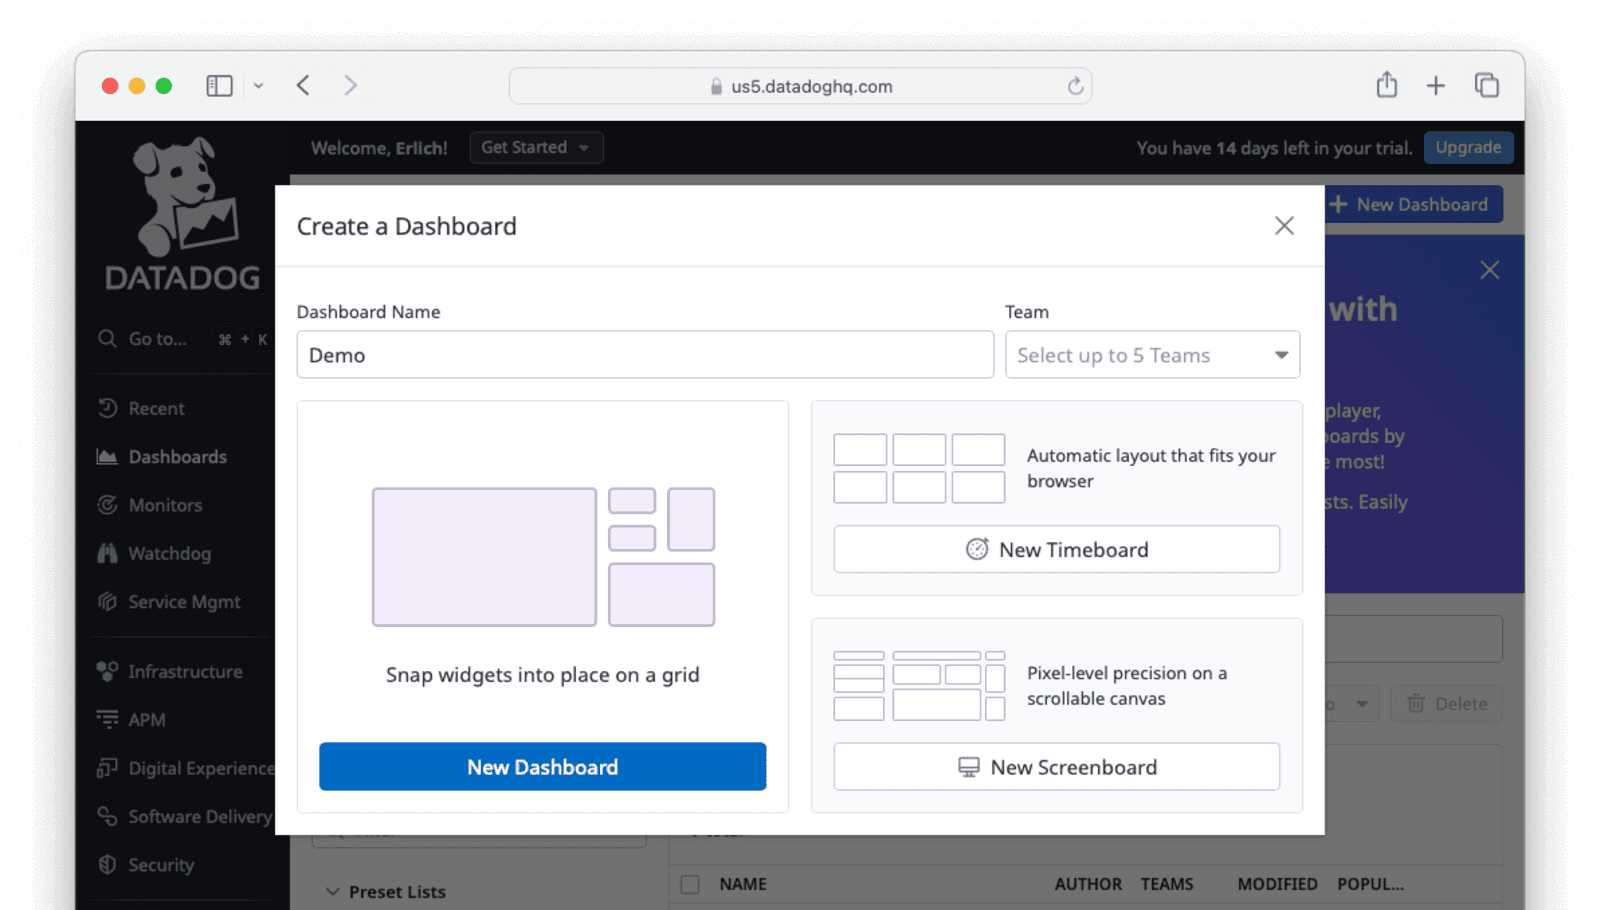Click the Safari share icon
Image resolution: width=1600 pixels, height=910 pixels.
(x=1386, y=85)
